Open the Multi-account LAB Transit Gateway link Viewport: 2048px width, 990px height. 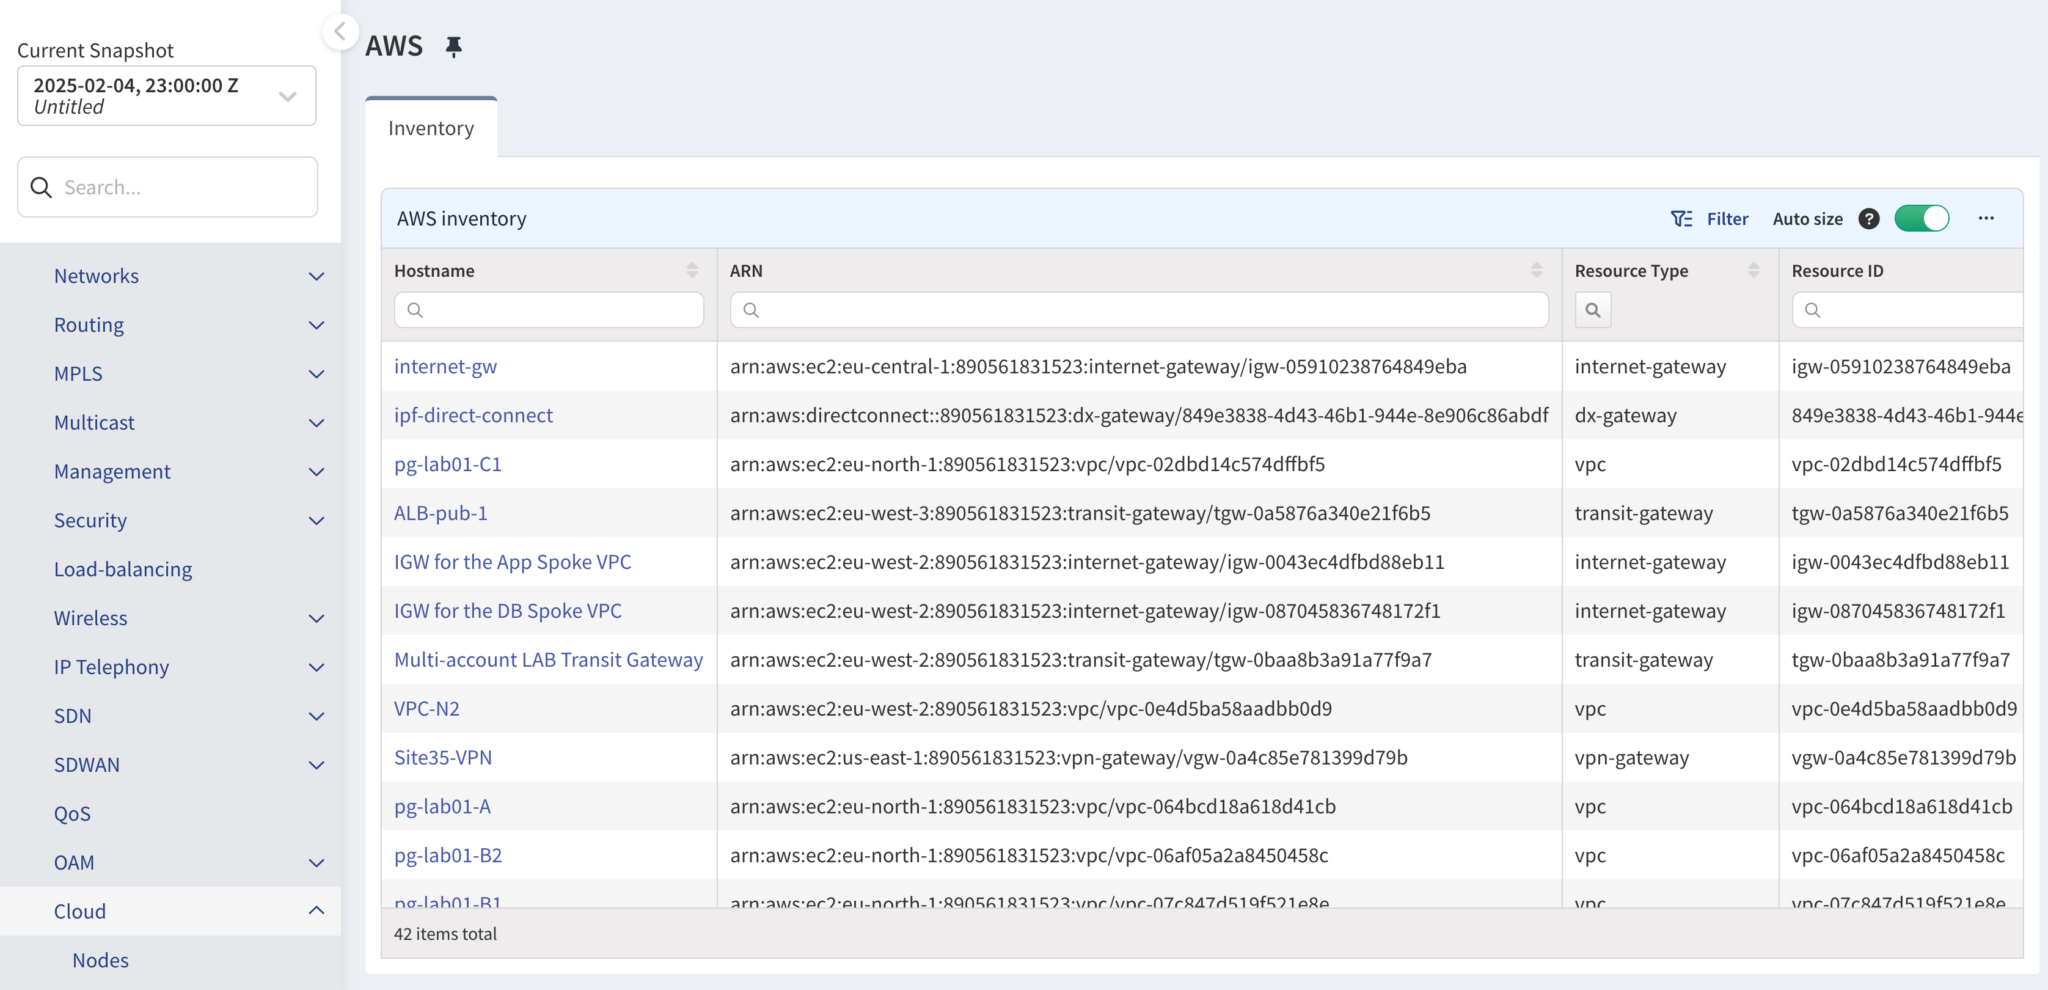[548, 659]
